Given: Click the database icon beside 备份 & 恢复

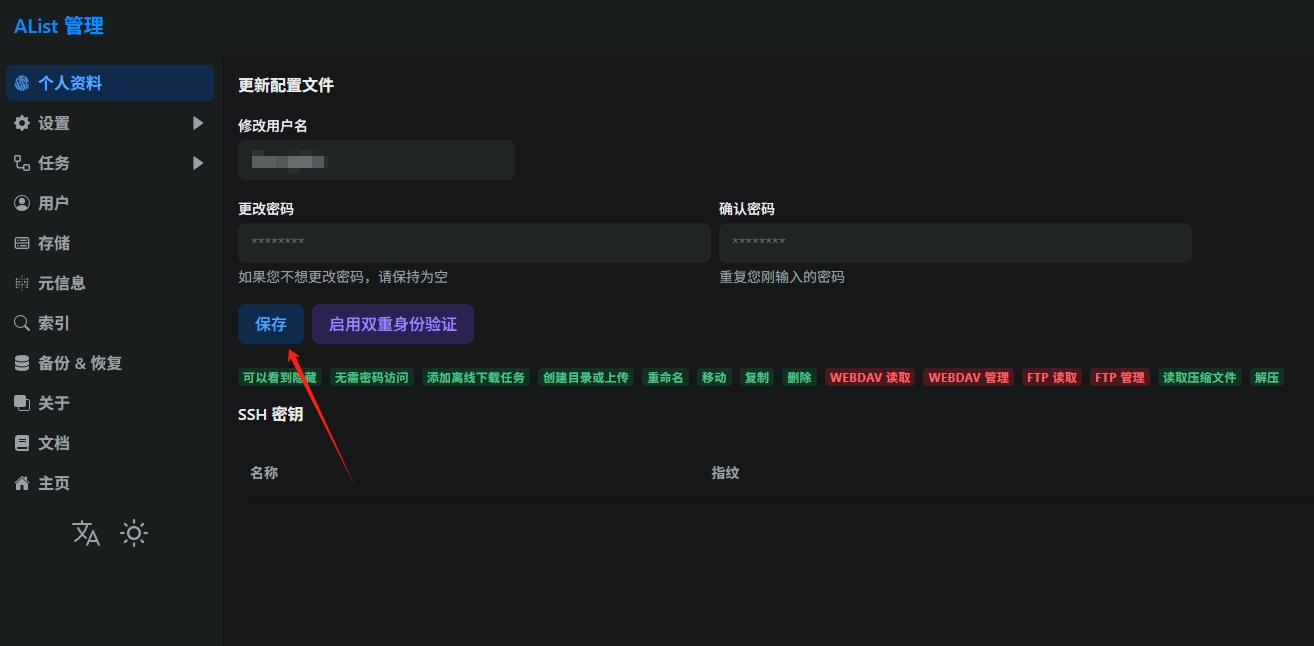Looking at the screenshot, I should (22, 363).
